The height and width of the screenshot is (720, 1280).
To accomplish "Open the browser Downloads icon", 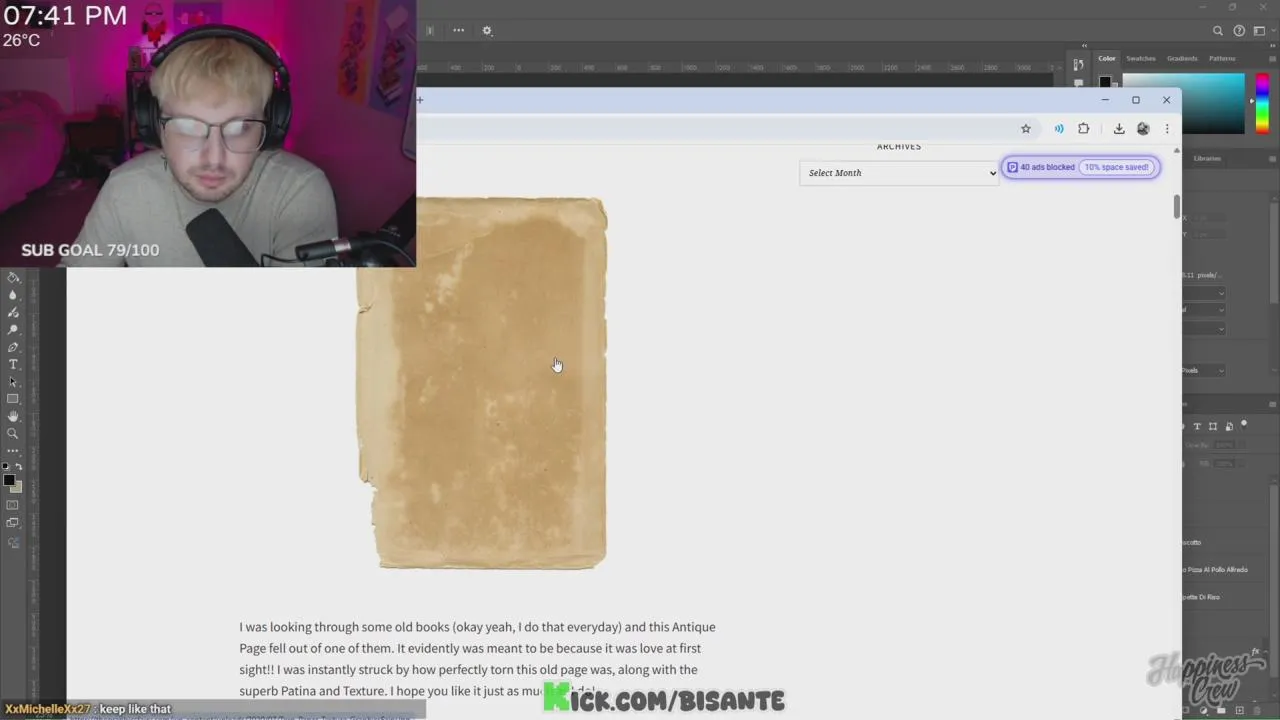I will click(x=1119, y=128).
